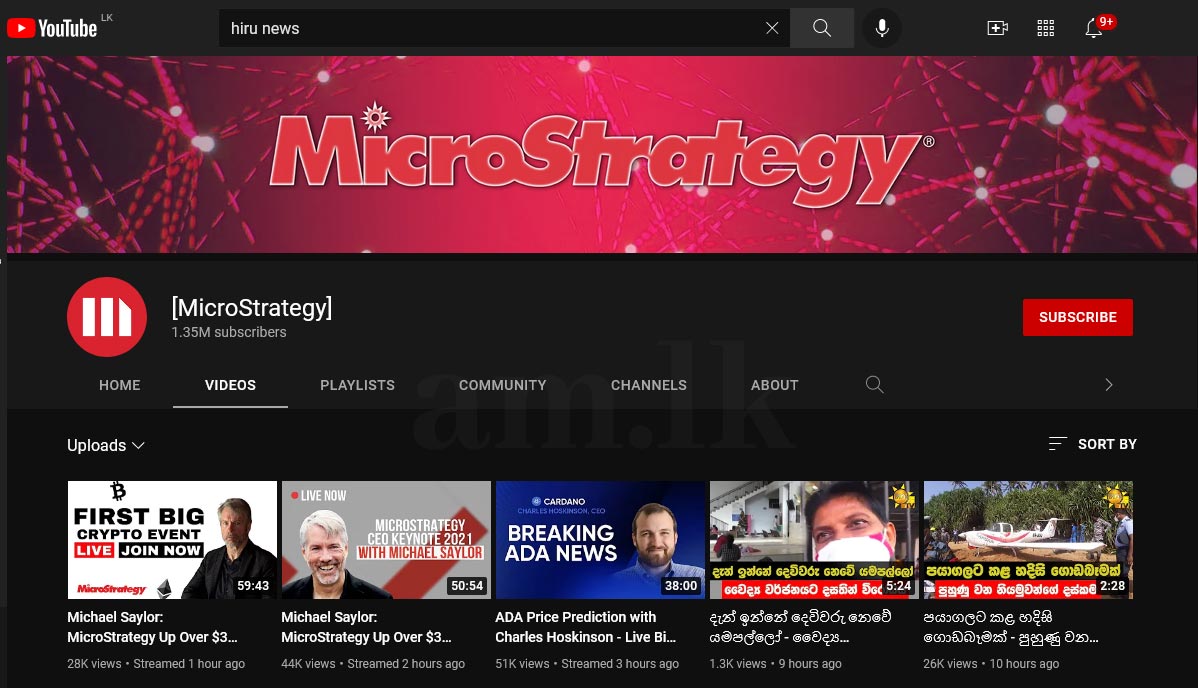1198x688 pixels.
Task: Open the Sinhala video title from 10 hours ago
Action: (1011, 627)
